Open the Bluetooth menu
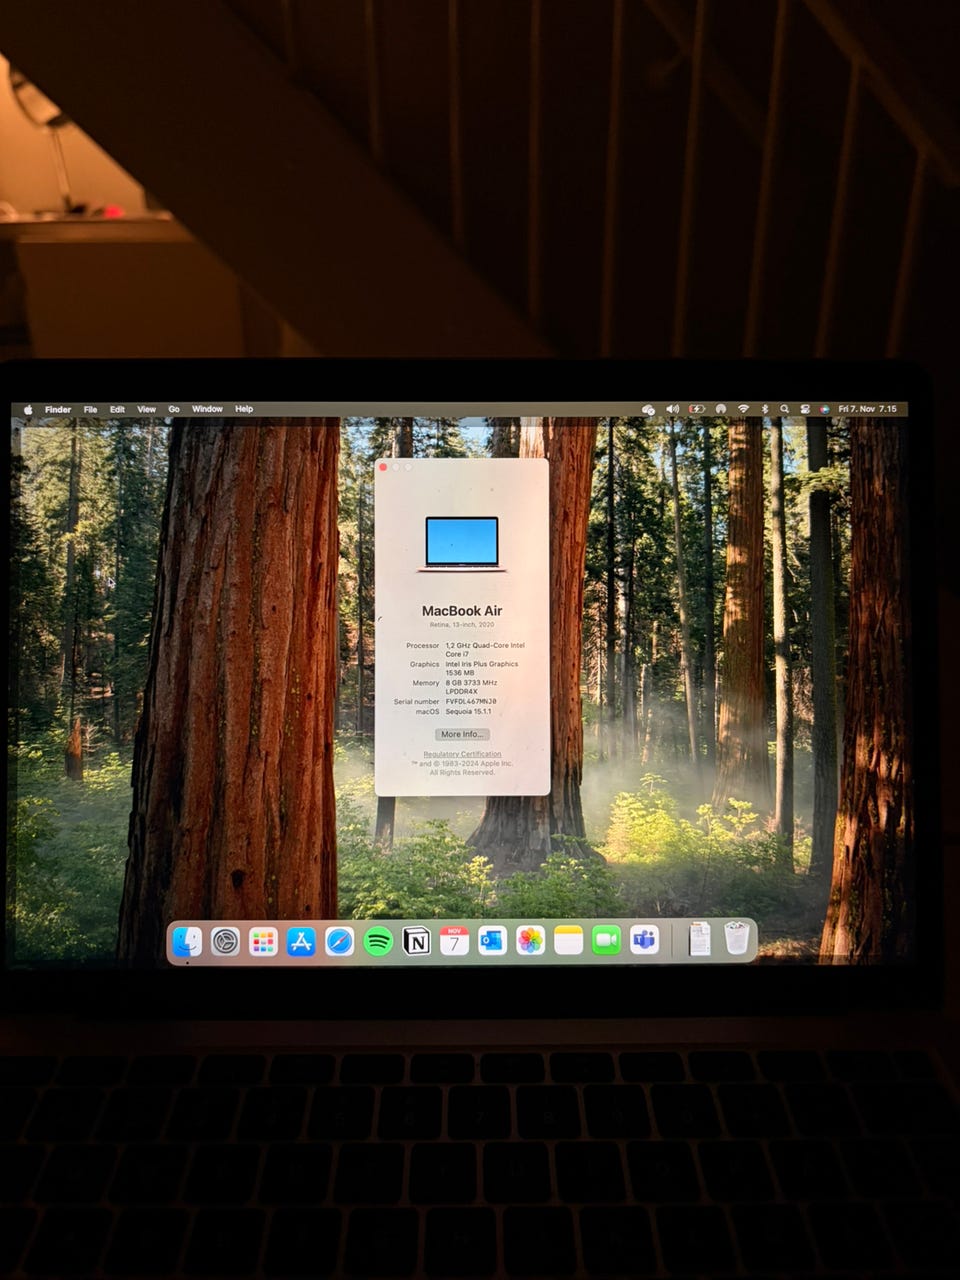 764,409
